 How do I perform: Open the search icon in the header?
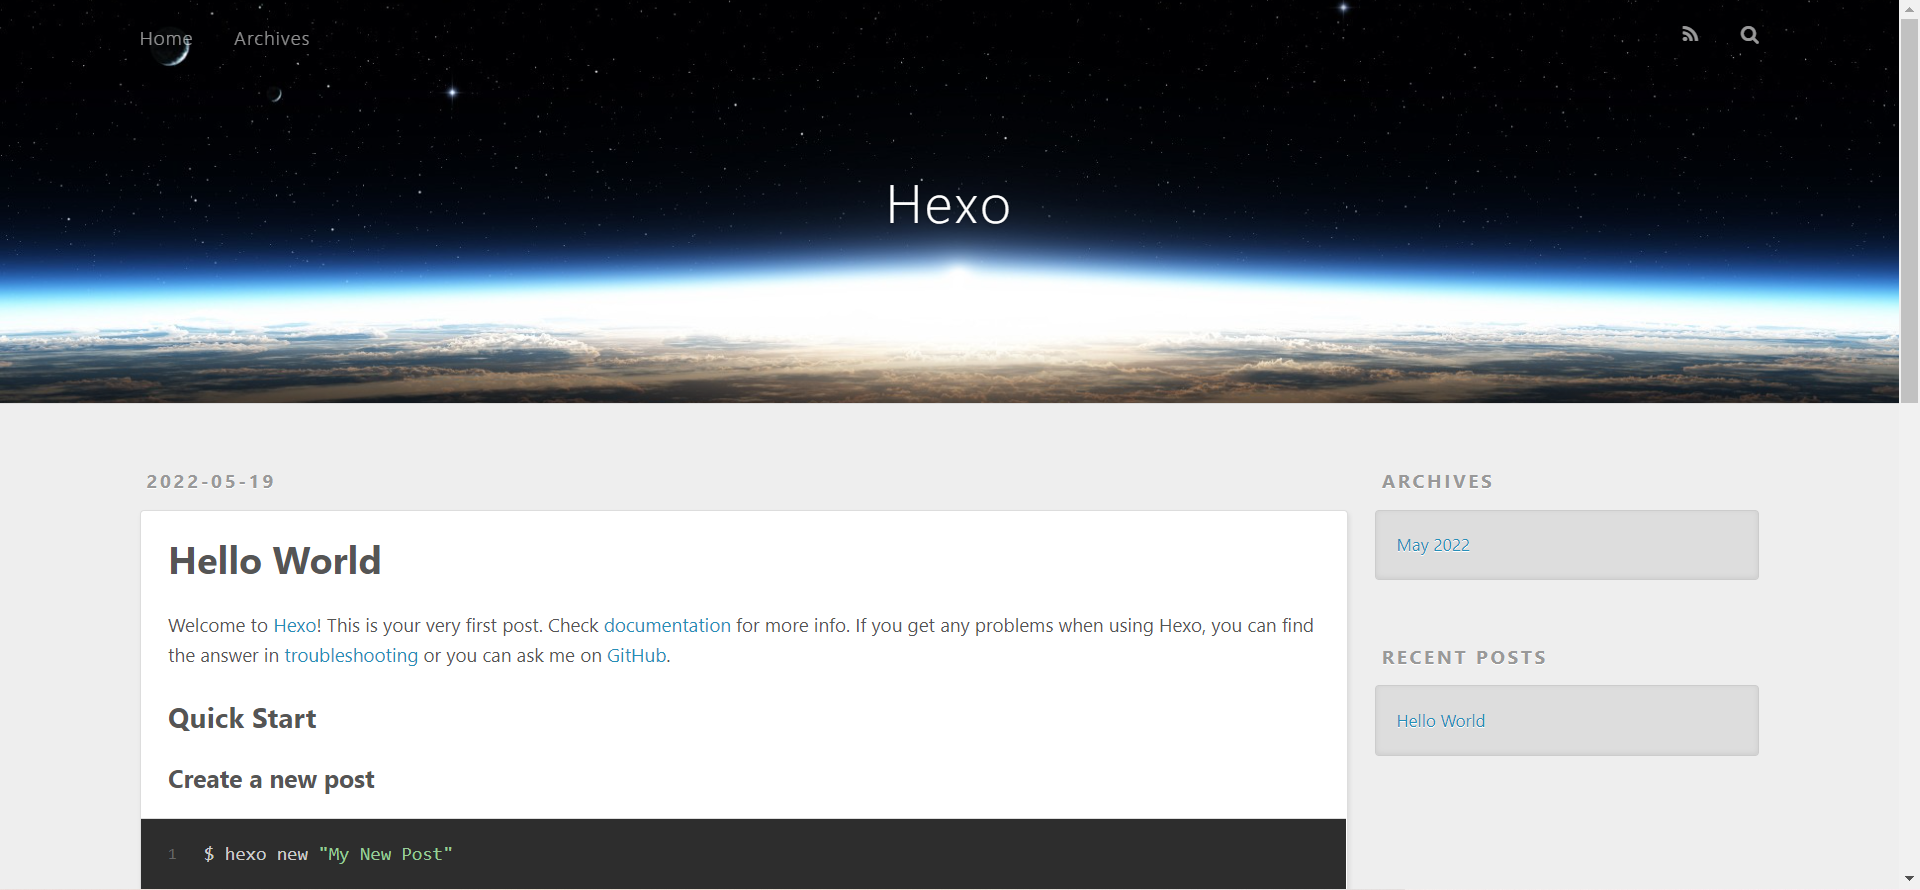1749,34
